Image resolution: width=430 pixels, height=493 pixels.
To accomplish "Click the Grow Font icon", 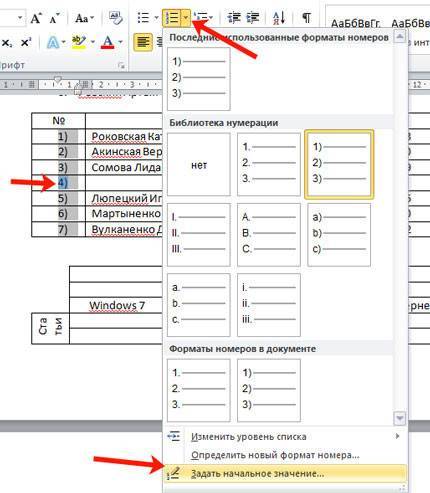I will (x=36, y=18).
